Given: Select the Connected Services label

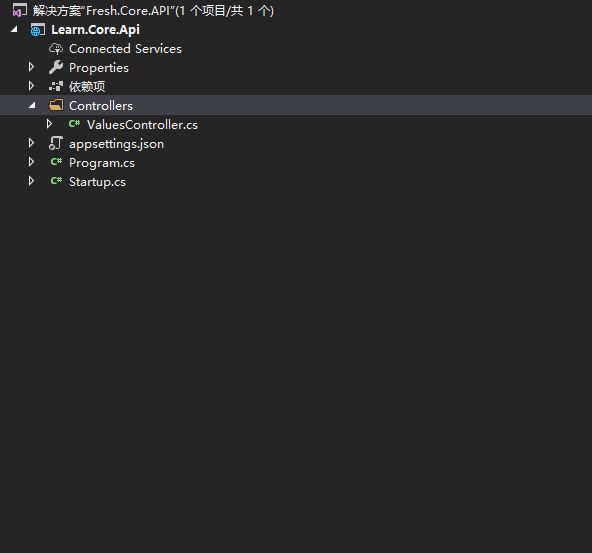Looking at the screenshot, I should 125,49.
